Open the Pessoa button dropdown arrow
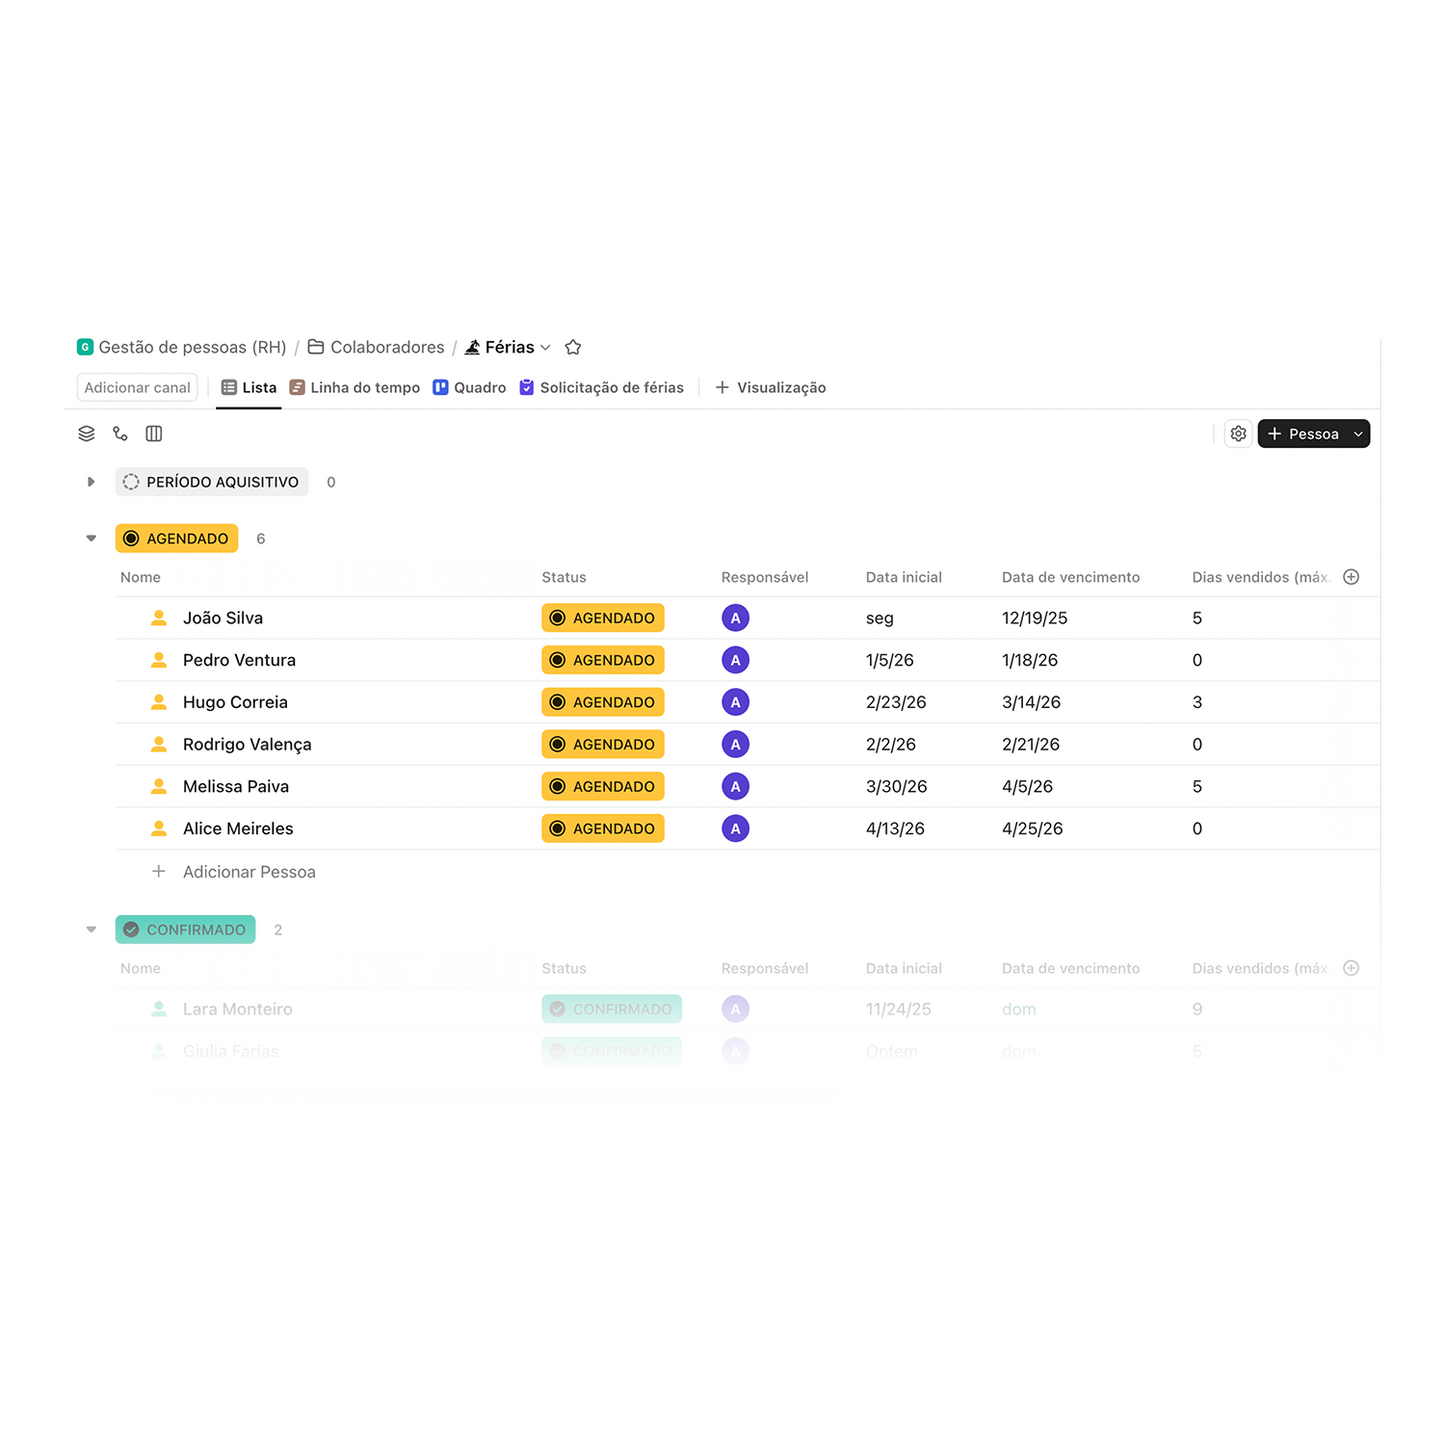1445x1445 pixels. click(x=1358, y=434)
